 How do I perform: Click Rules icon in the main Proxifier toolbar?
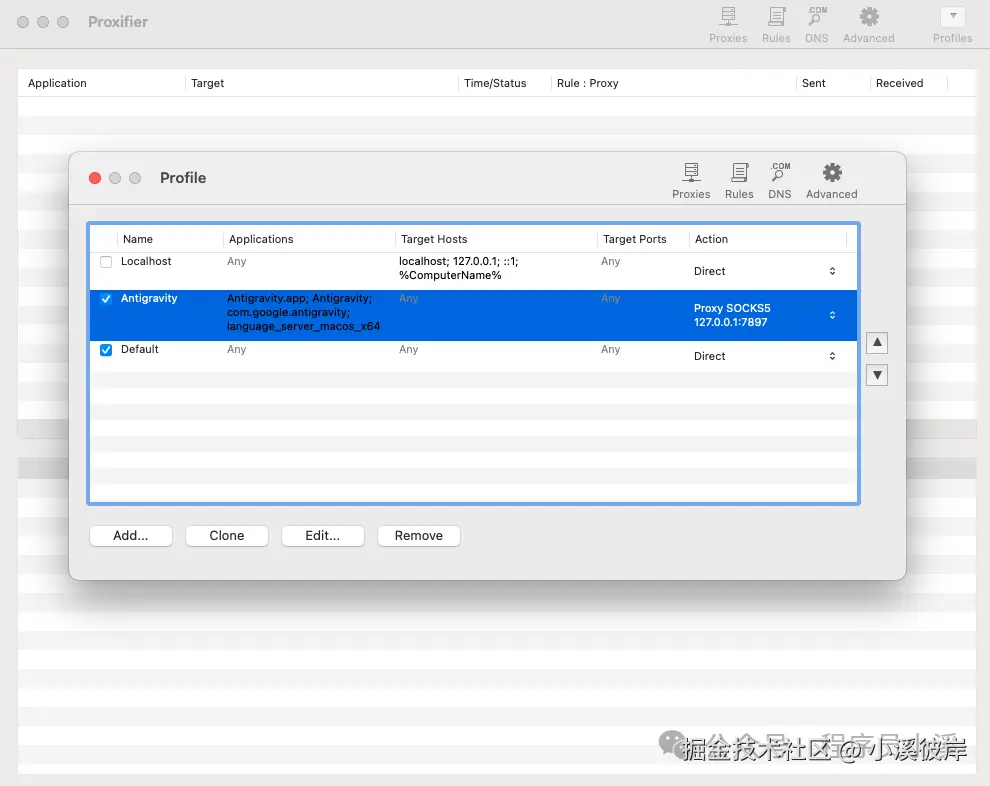[776, 25]
